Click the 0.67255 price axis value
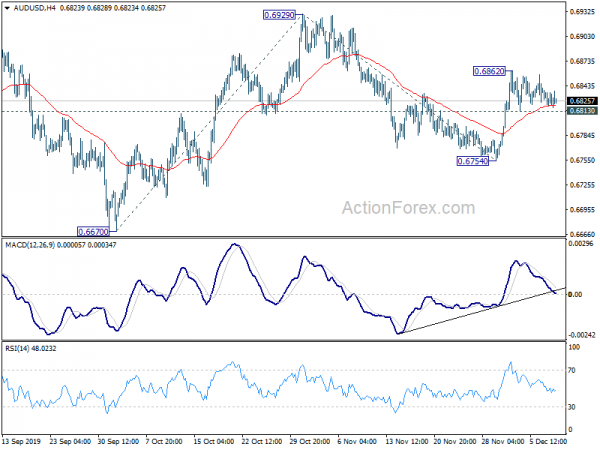The width and height of the screenshot is (600, 450). [x=582, y=185]
